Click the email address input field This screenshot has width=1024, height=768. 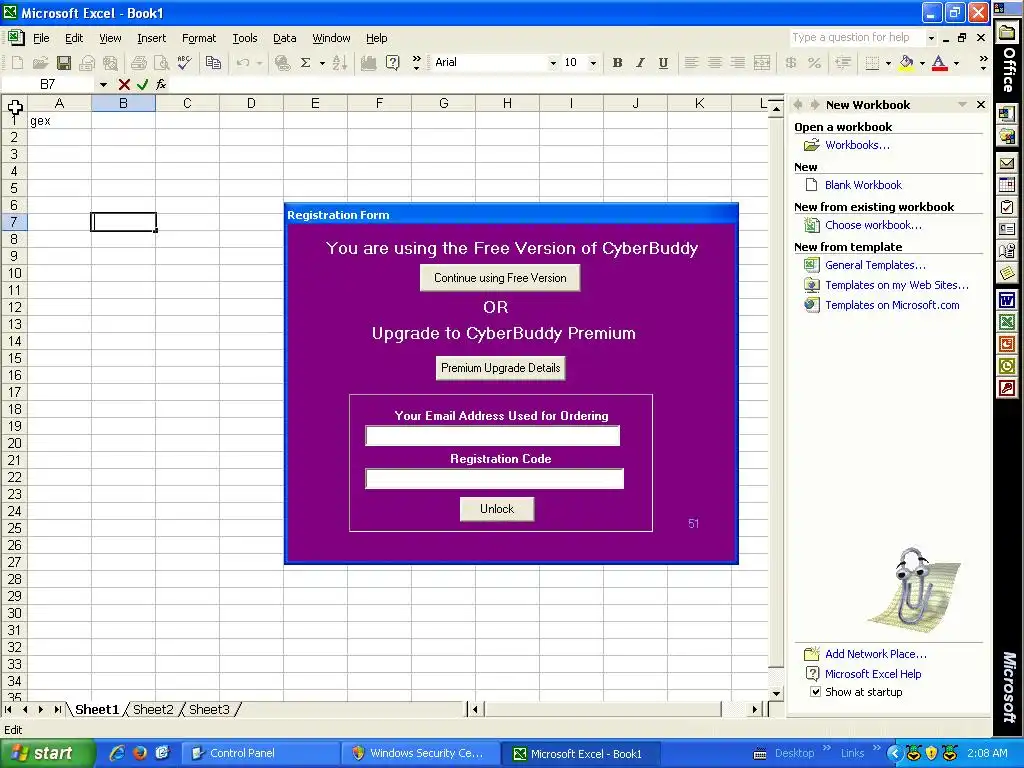coord(492,436)
